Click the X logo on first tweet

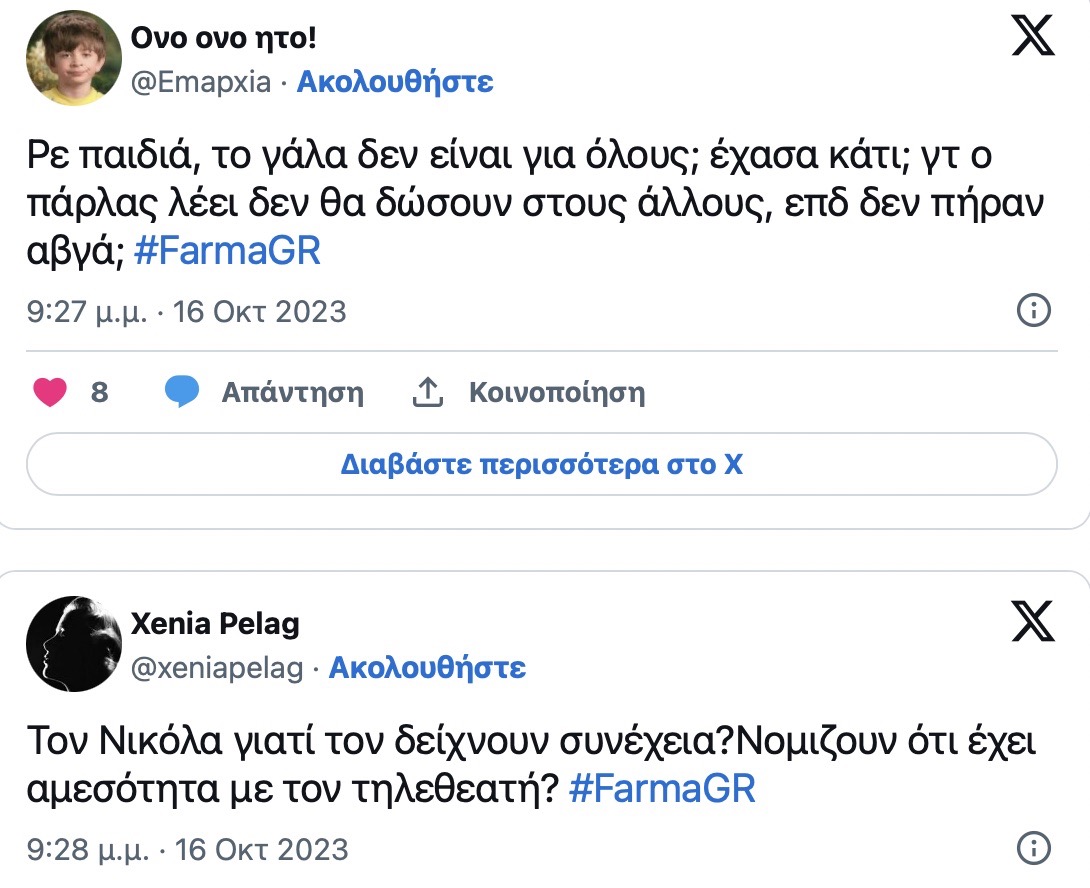click(x=1033, y=37)
